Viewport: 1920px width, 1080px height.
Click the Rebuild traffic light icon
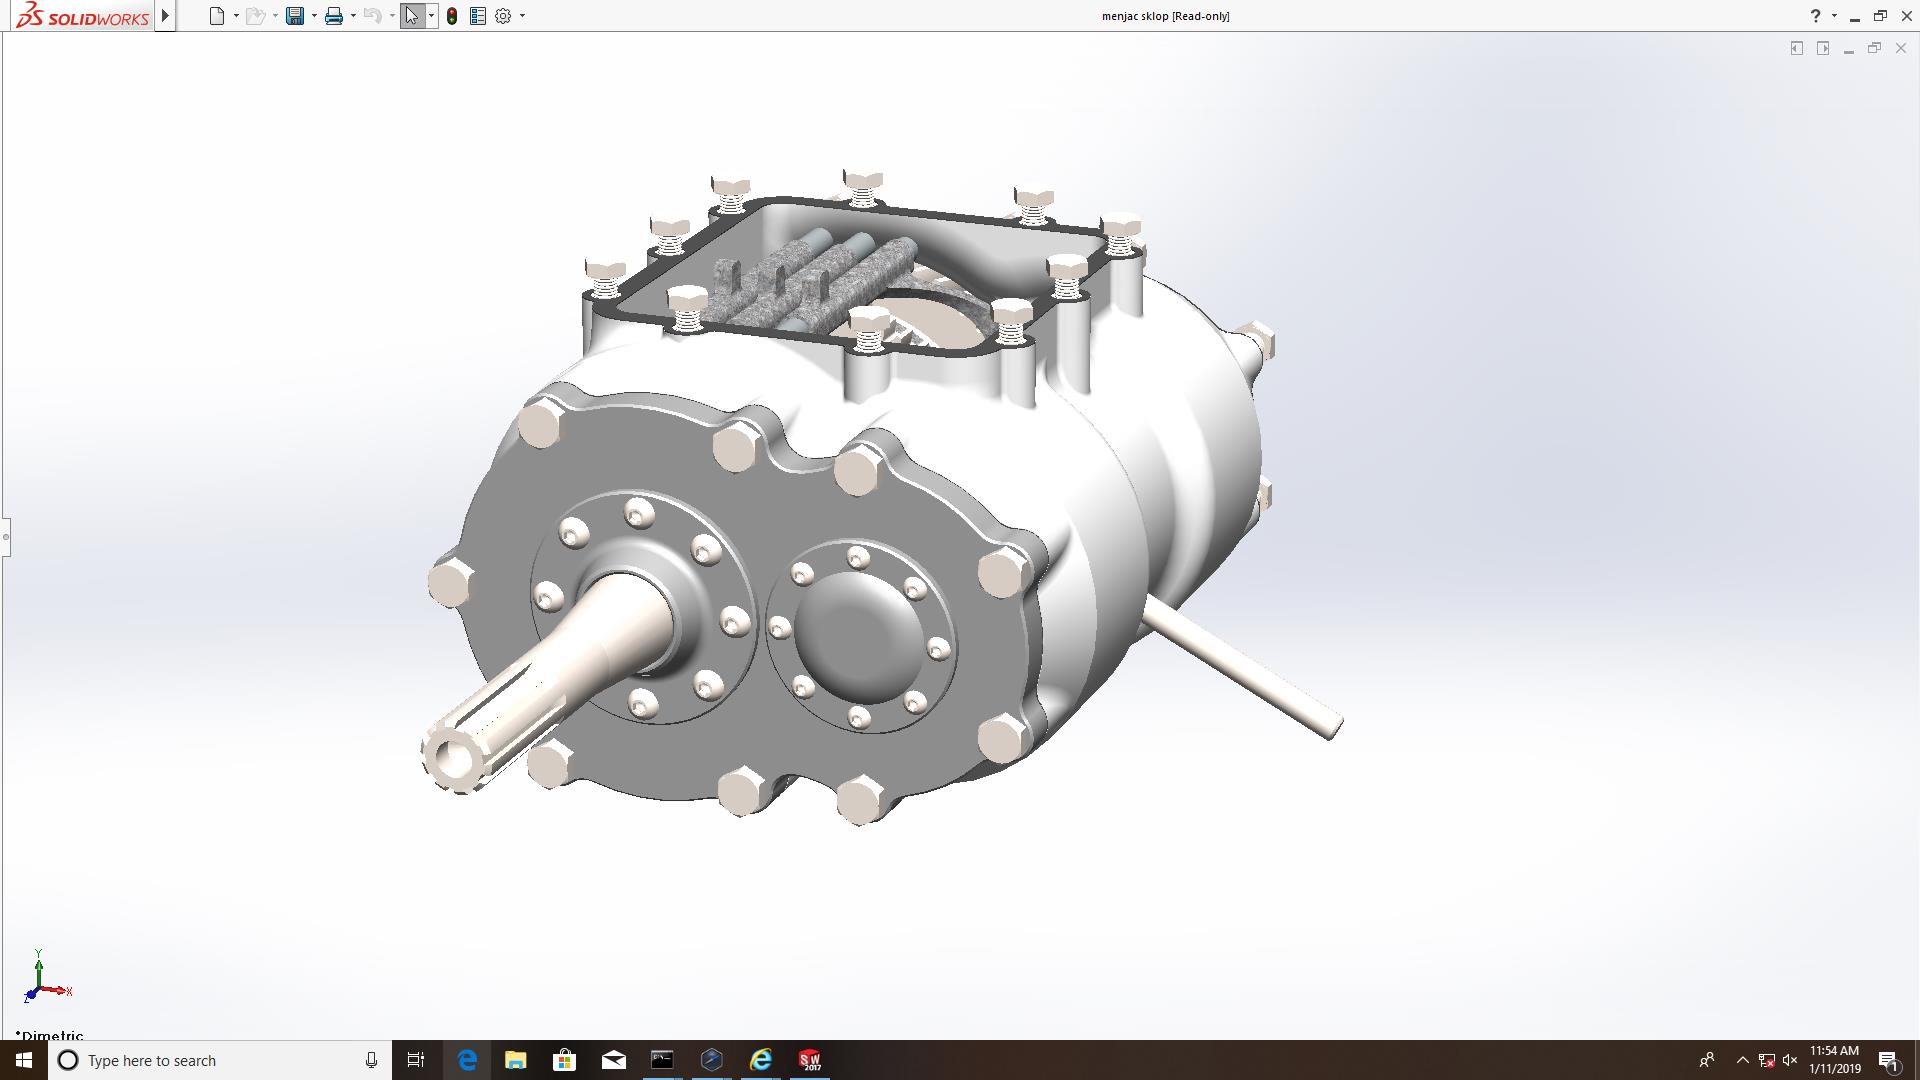[452, 16]
